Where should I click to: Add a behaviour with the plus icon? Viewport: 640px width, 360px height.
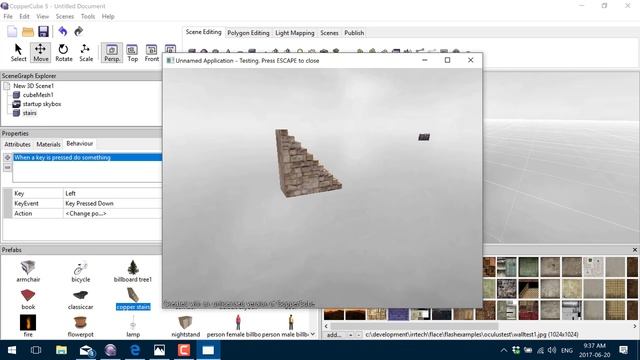pyautogui.click(x=7, y=158)
